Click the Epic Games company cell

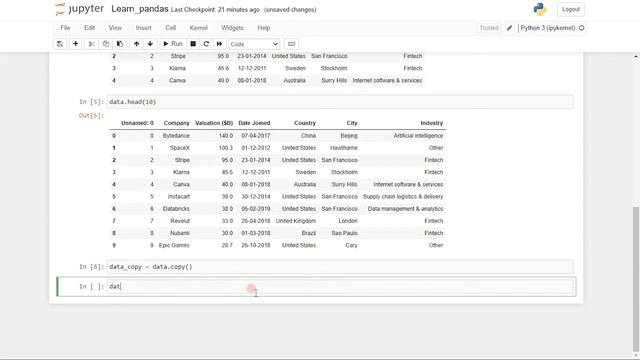click(174, 245)
